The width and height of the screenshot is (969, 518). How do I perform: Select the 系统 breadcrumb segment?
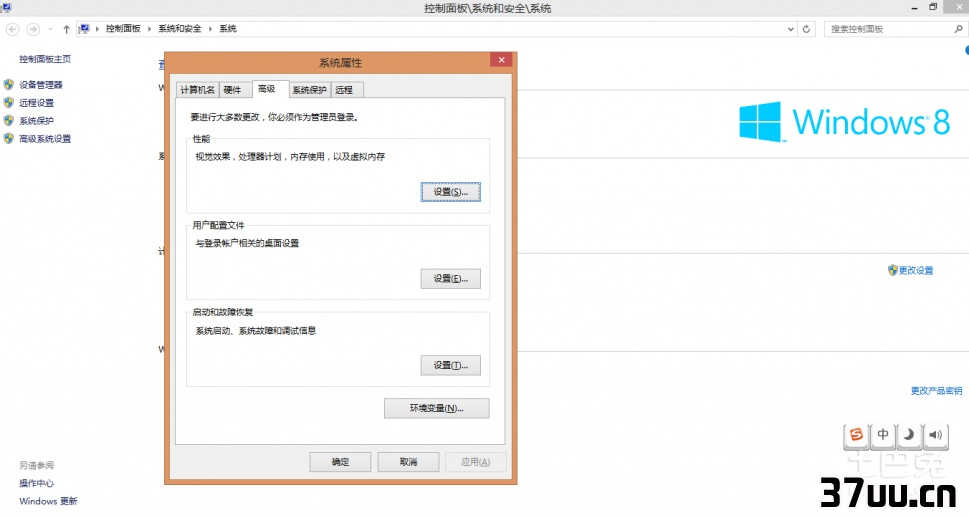coord(228,28)
